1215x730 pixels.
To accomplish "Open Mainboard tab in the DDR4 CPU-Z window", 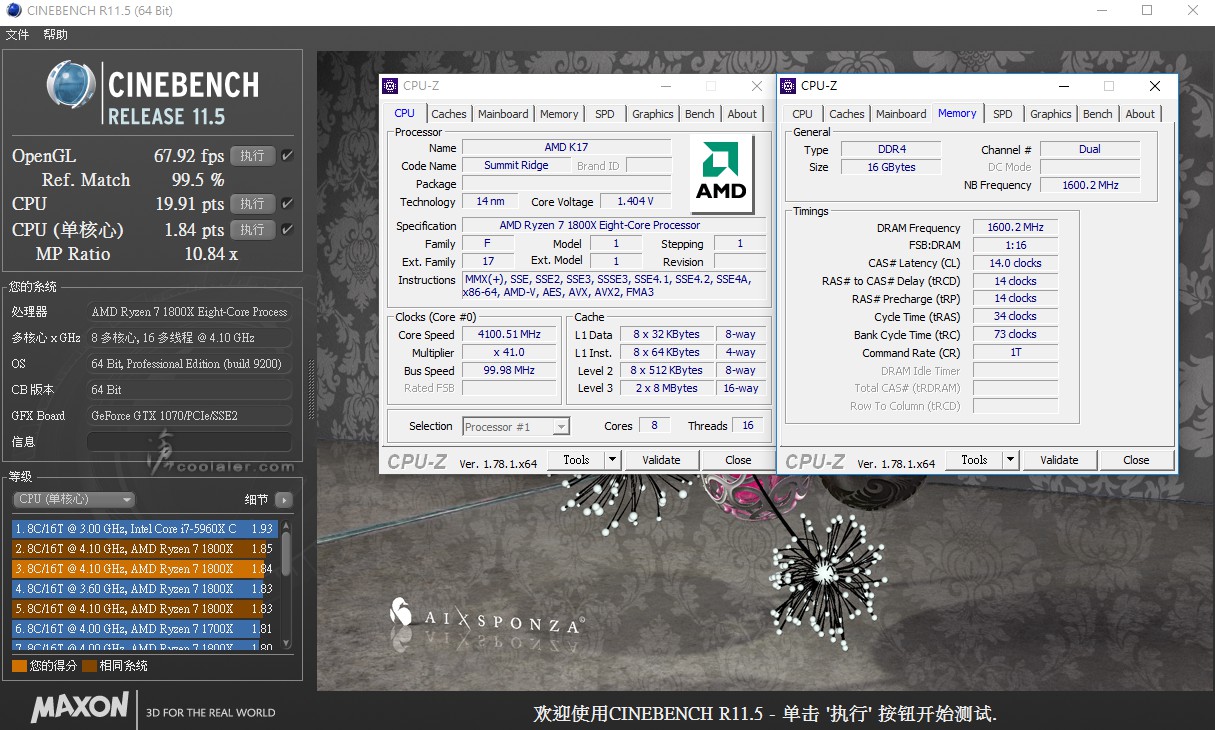I will (901, 114).
